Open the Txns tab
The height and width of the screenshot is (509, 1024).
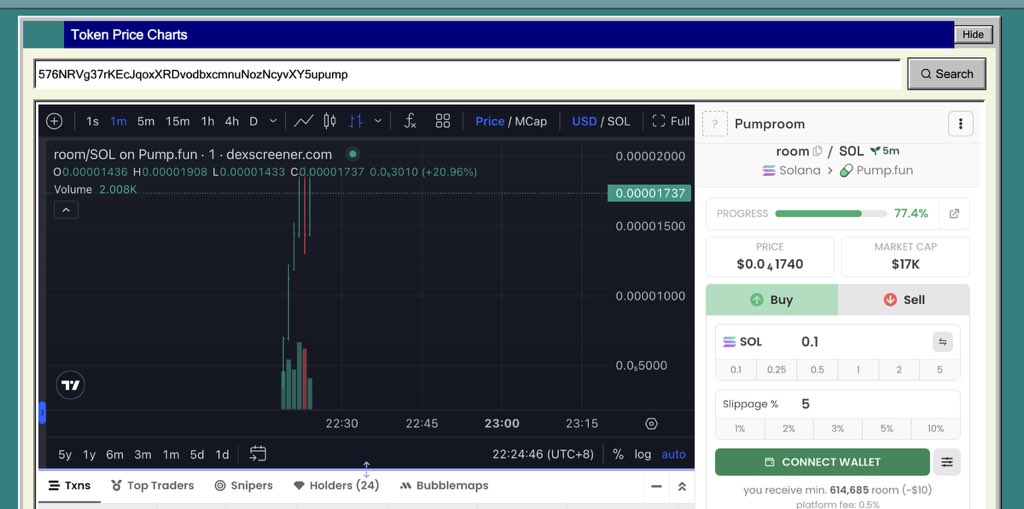point(70,485)
